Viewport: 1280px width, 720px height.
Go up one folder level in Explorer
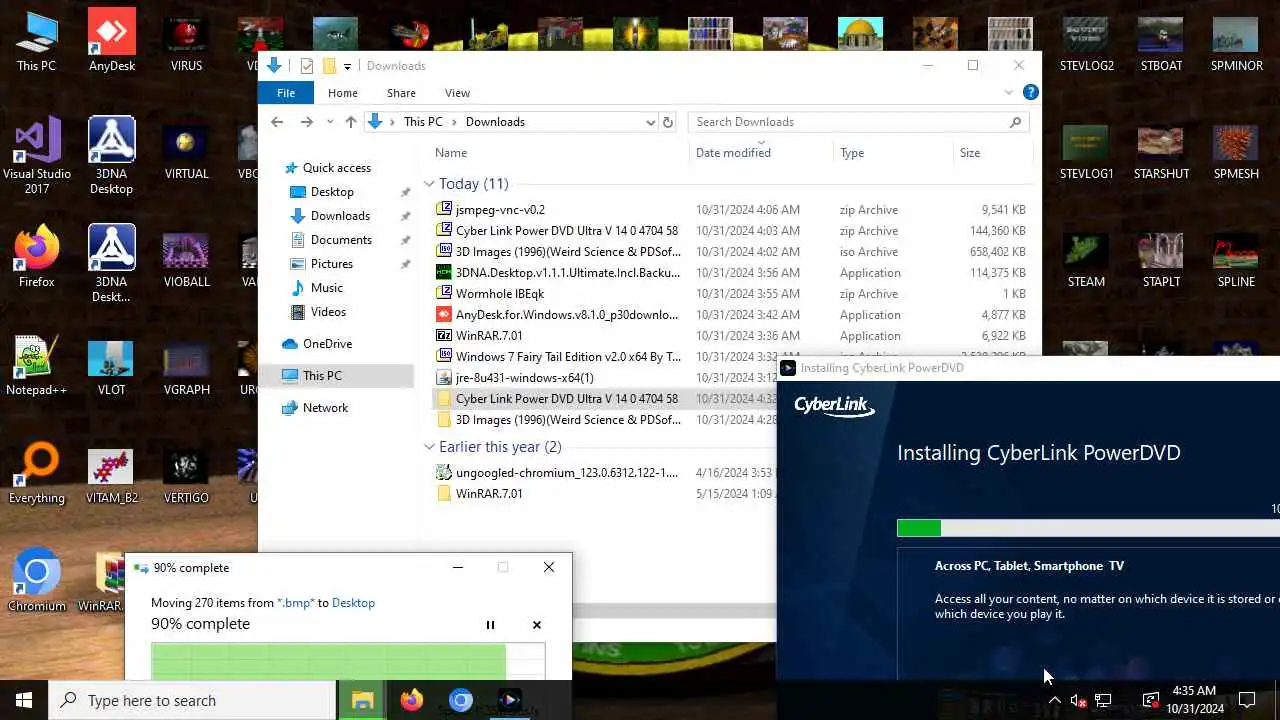point(350,122)
